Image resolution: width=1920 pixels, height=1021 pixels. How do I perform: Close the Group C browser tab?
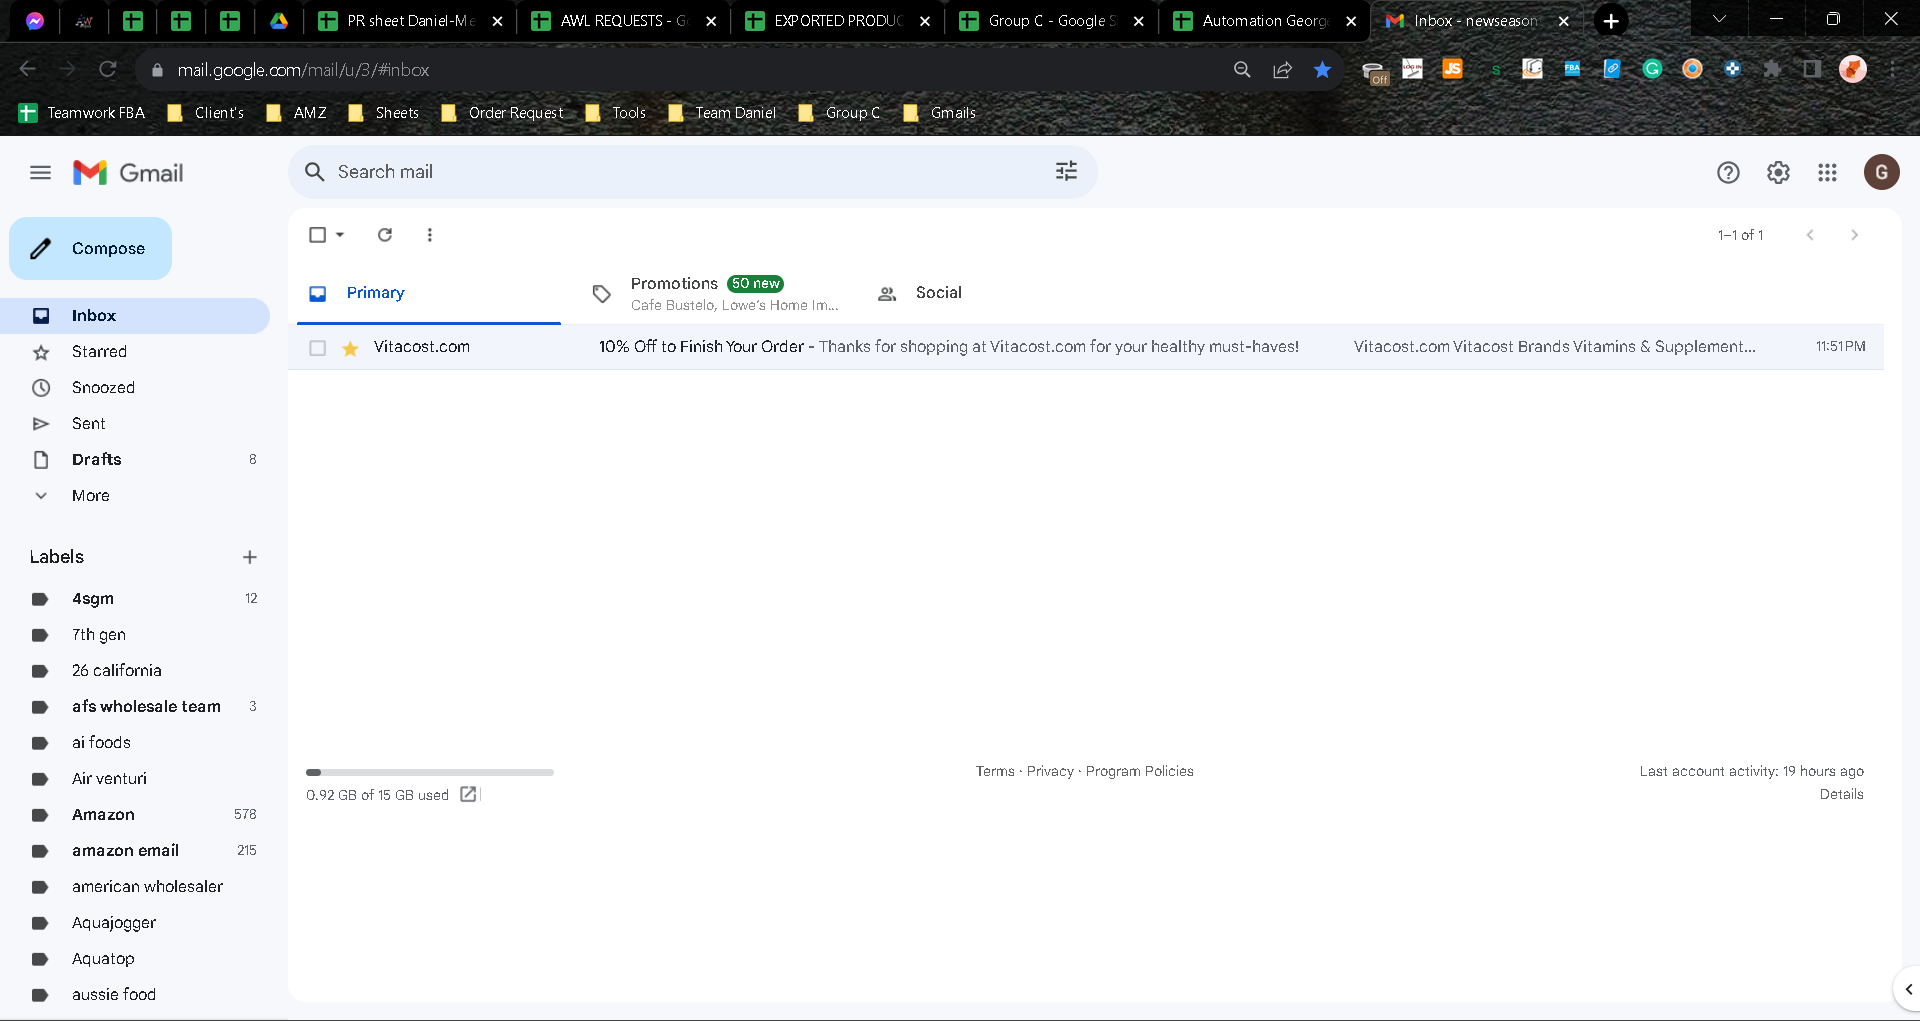(1138, 21)
